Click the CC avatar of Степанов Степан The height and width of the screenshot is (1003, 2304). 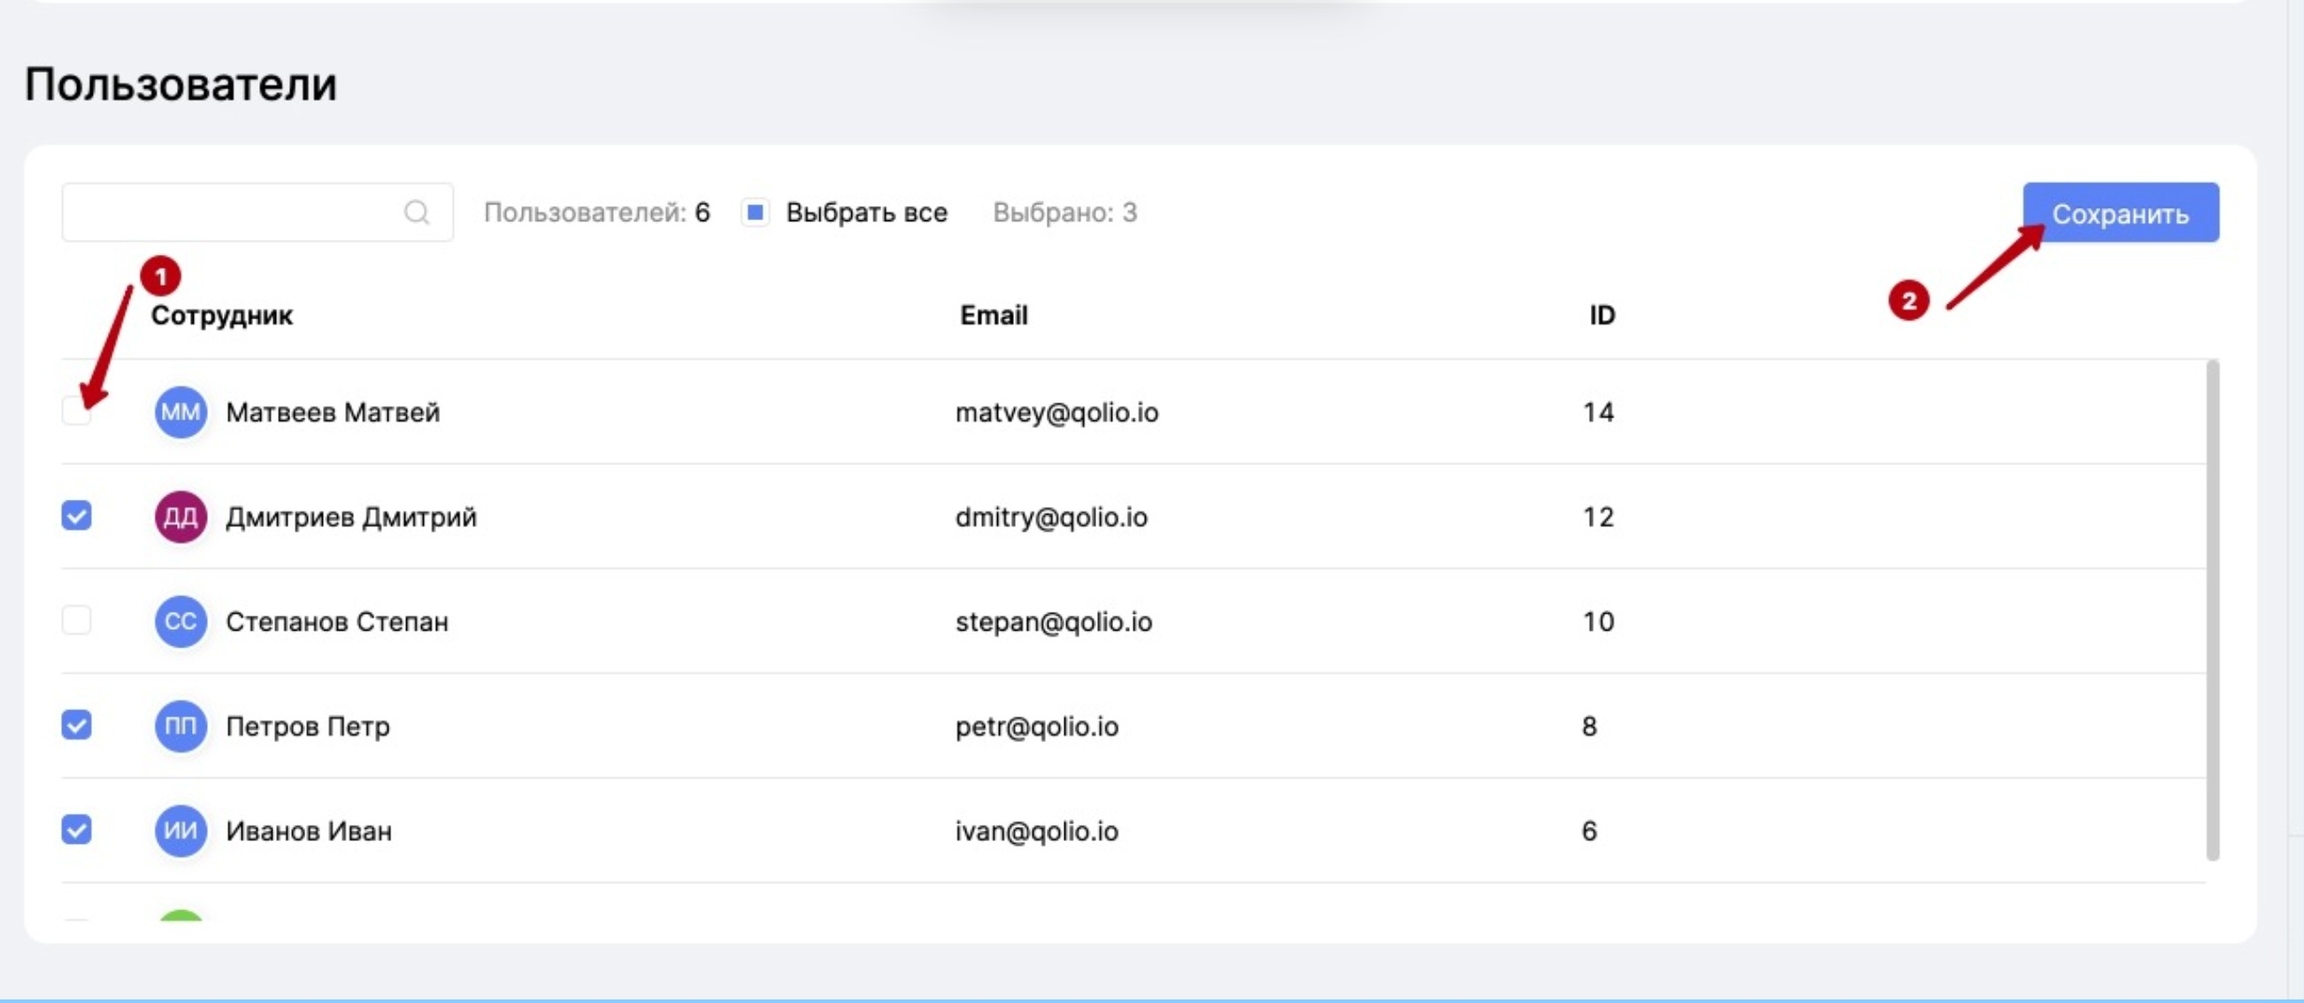(x=180, y=621)
